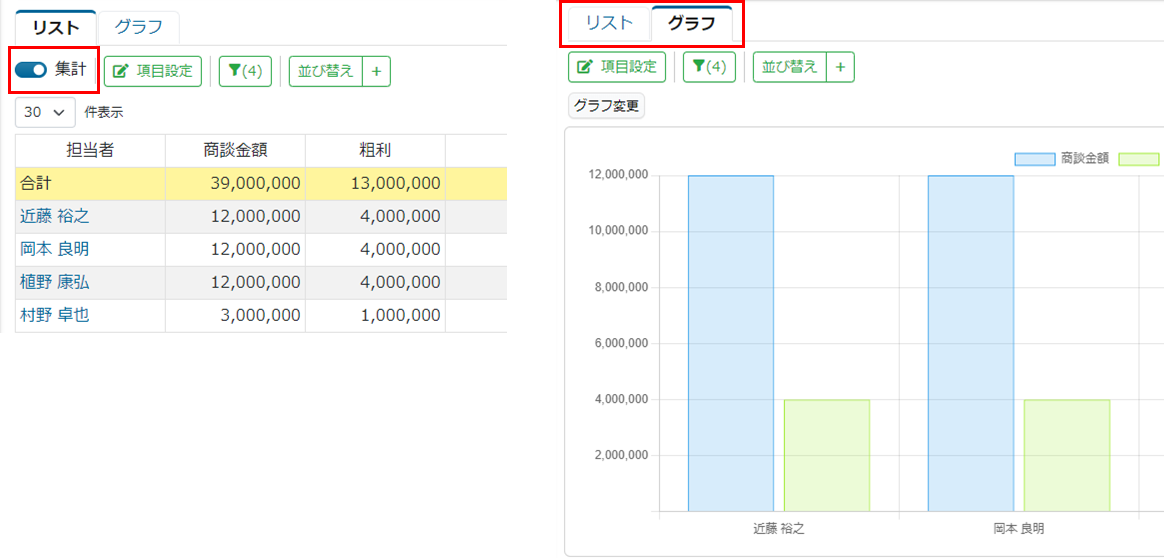Click the 岡本 良明 axis label in chart

1018,529
